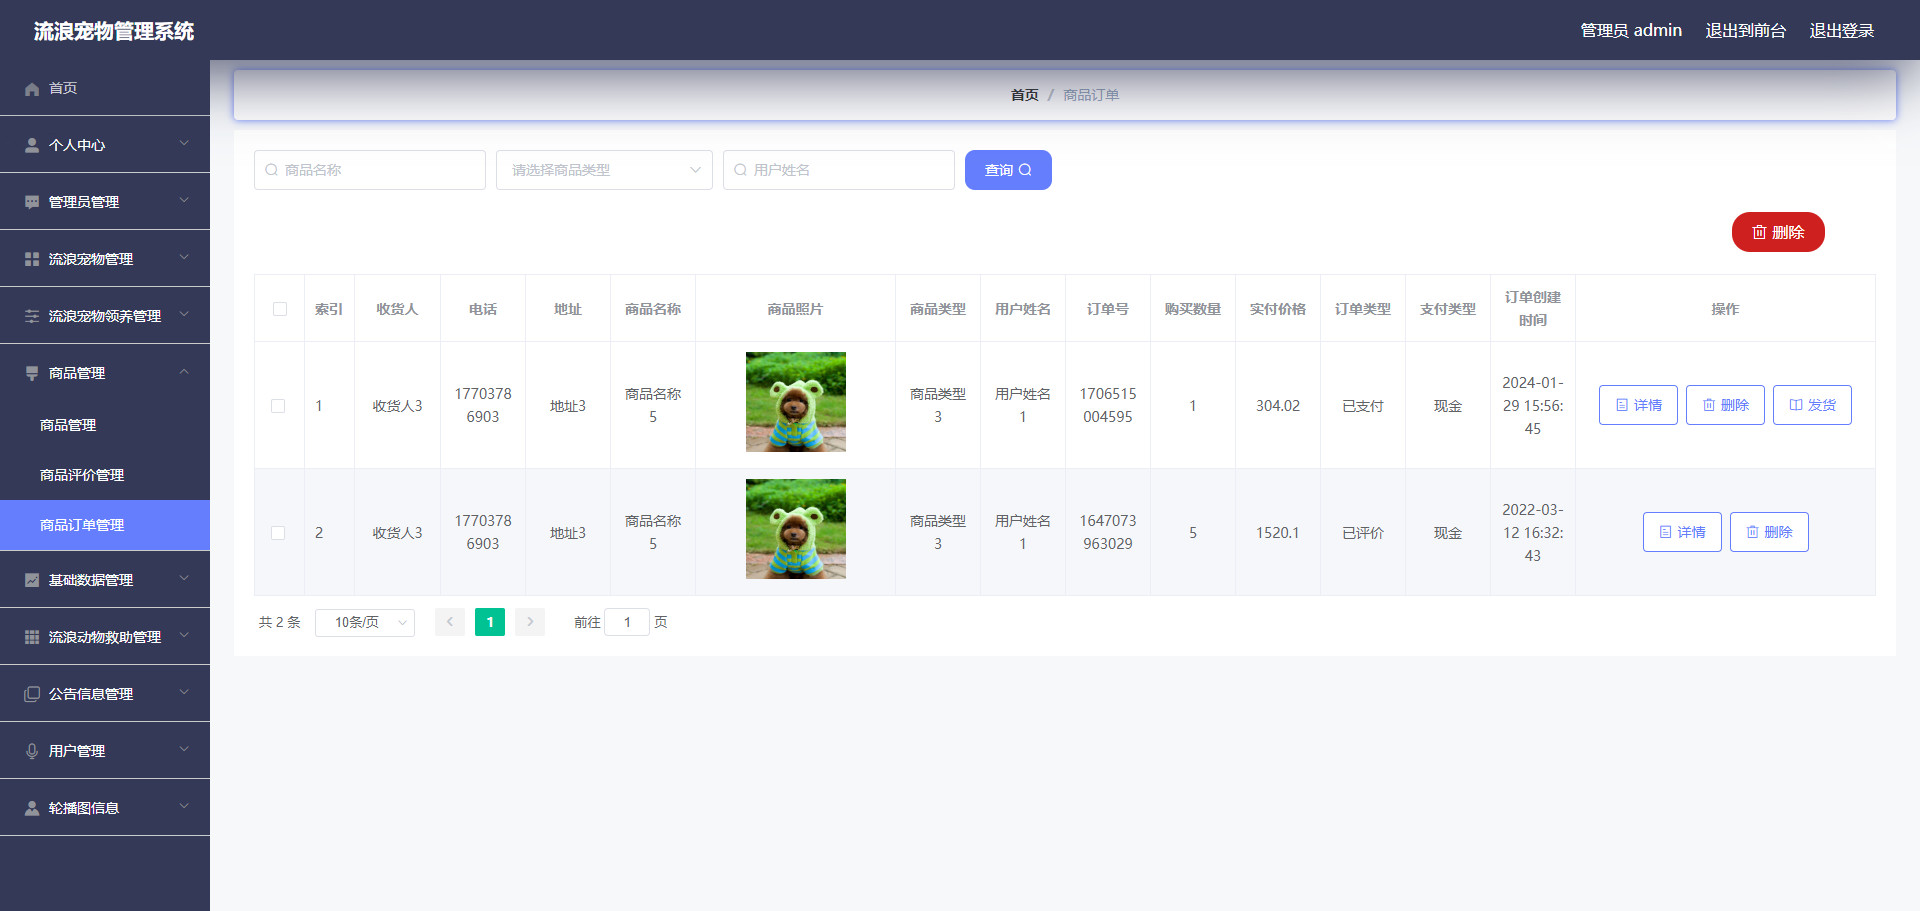The image size is (1920, 911).
Task: Click 详情 button for order 1706515004595
Action: click(1638, 405)
